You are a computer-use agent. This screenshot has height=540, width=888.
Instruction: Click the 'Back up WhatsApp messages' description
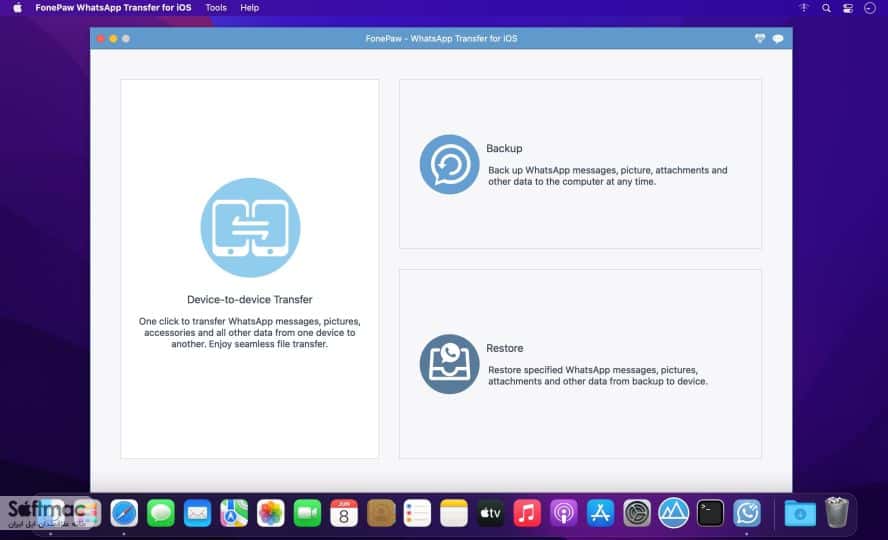608,175
